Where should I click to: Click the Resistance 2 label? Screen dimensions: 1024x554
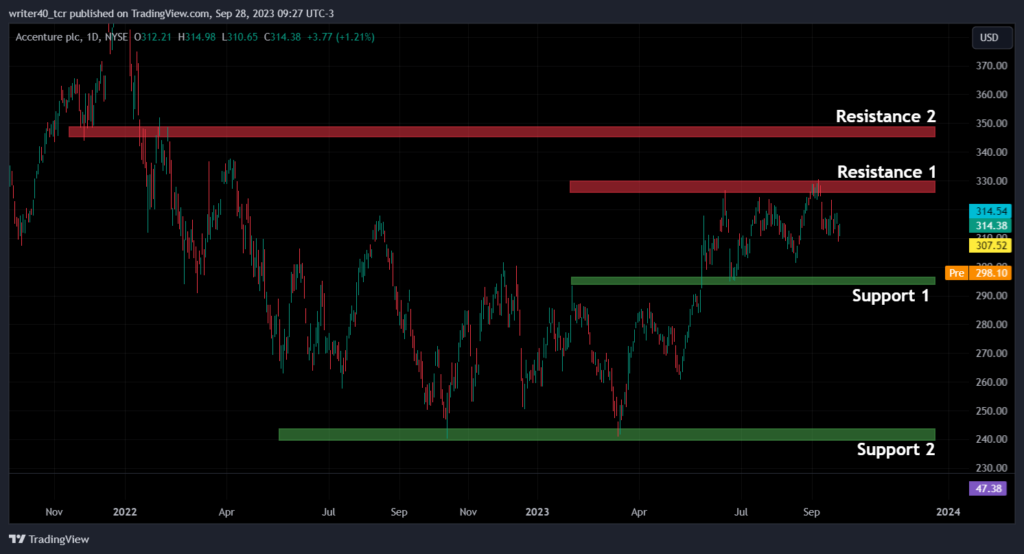[x=886, y=116]
